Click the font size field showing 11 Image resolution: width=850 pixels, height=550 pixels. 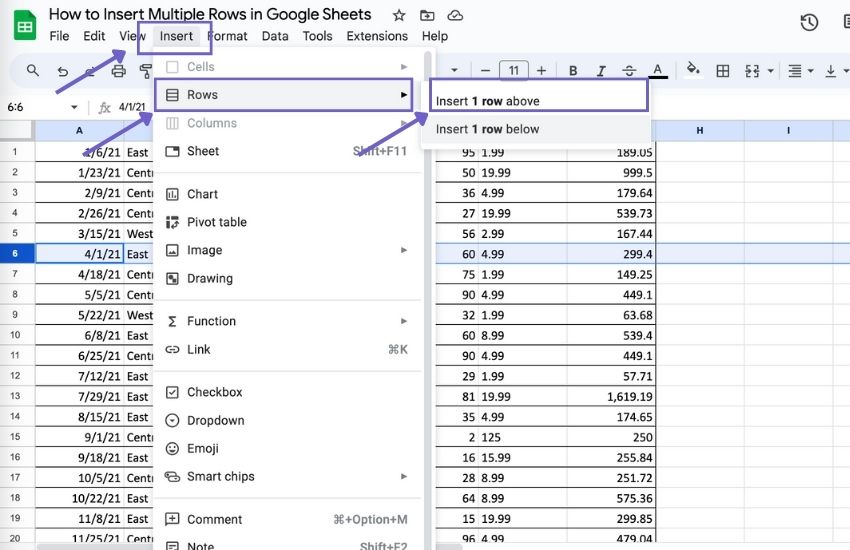(x=513, y=70)
